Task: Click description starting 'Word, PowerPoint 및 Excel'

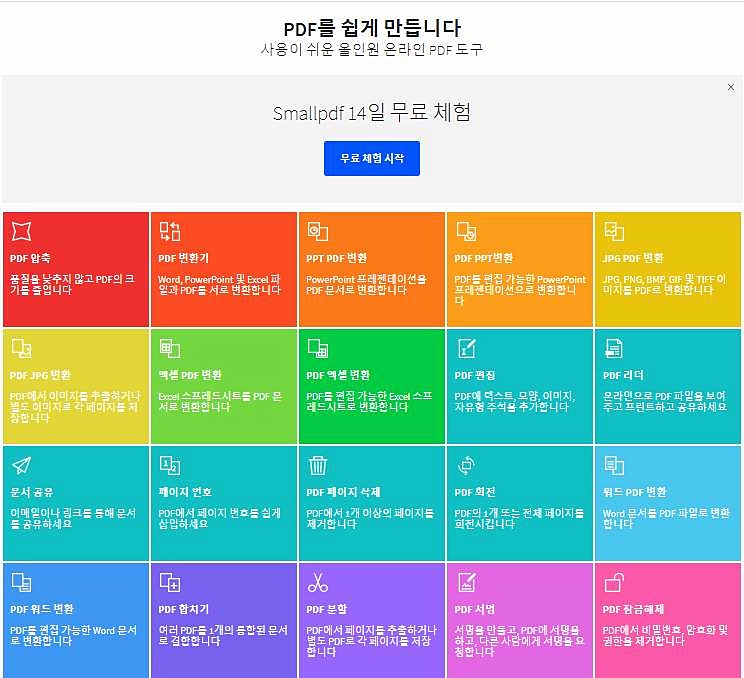Action: [x=220, y=284]
